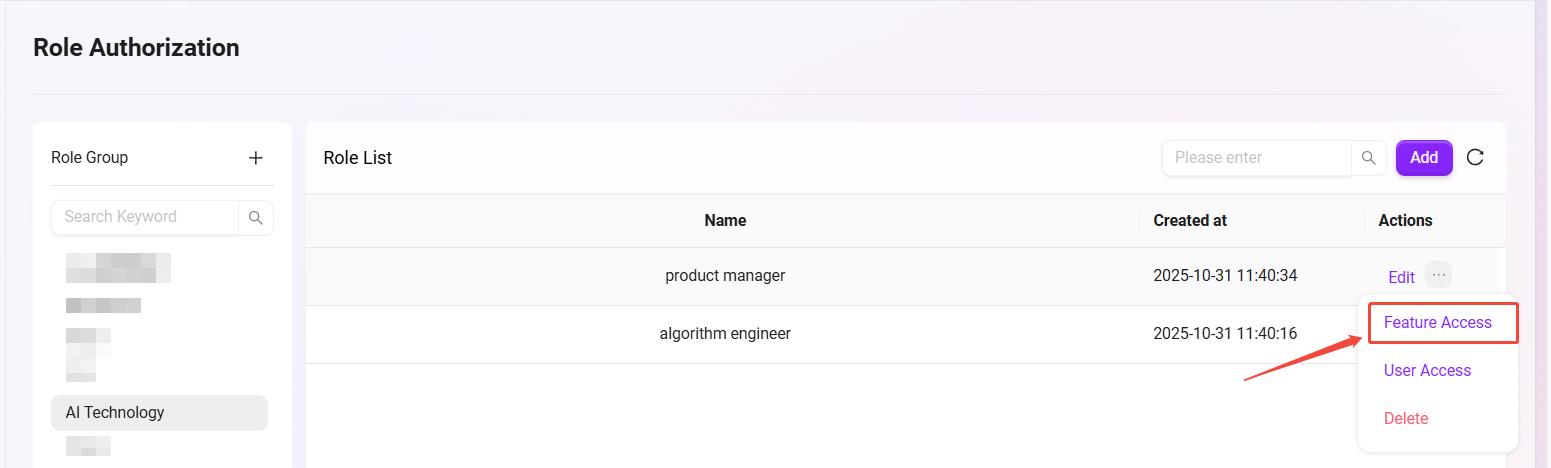The width and height of the screenshot is (1551, 468).
Task: Select the algorithm engineer row
Action: click(725, 333)
